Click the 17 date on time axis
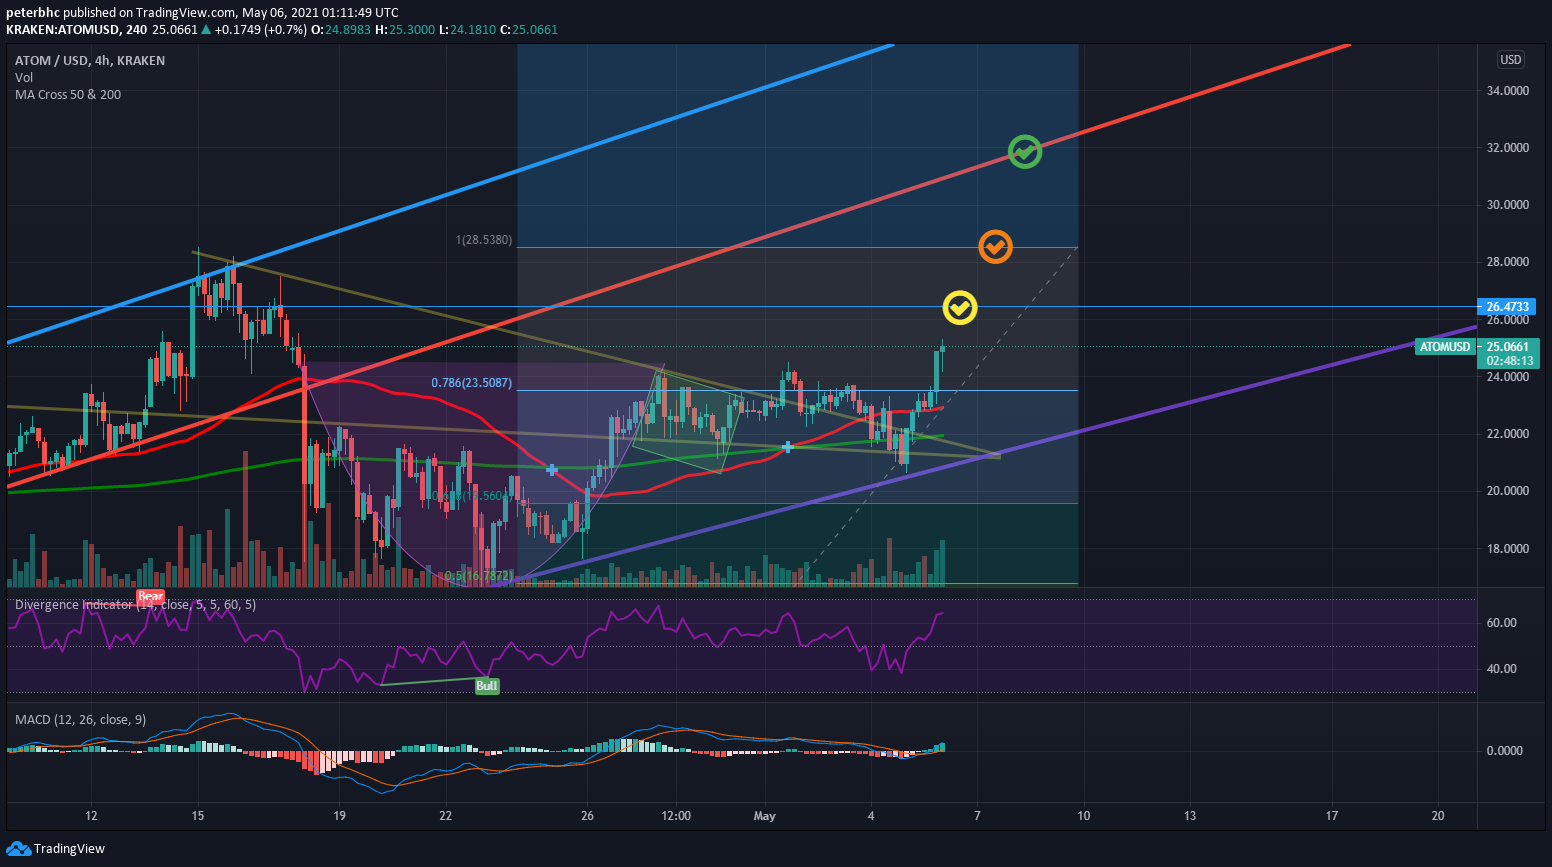 click(x=1332, y=816)
